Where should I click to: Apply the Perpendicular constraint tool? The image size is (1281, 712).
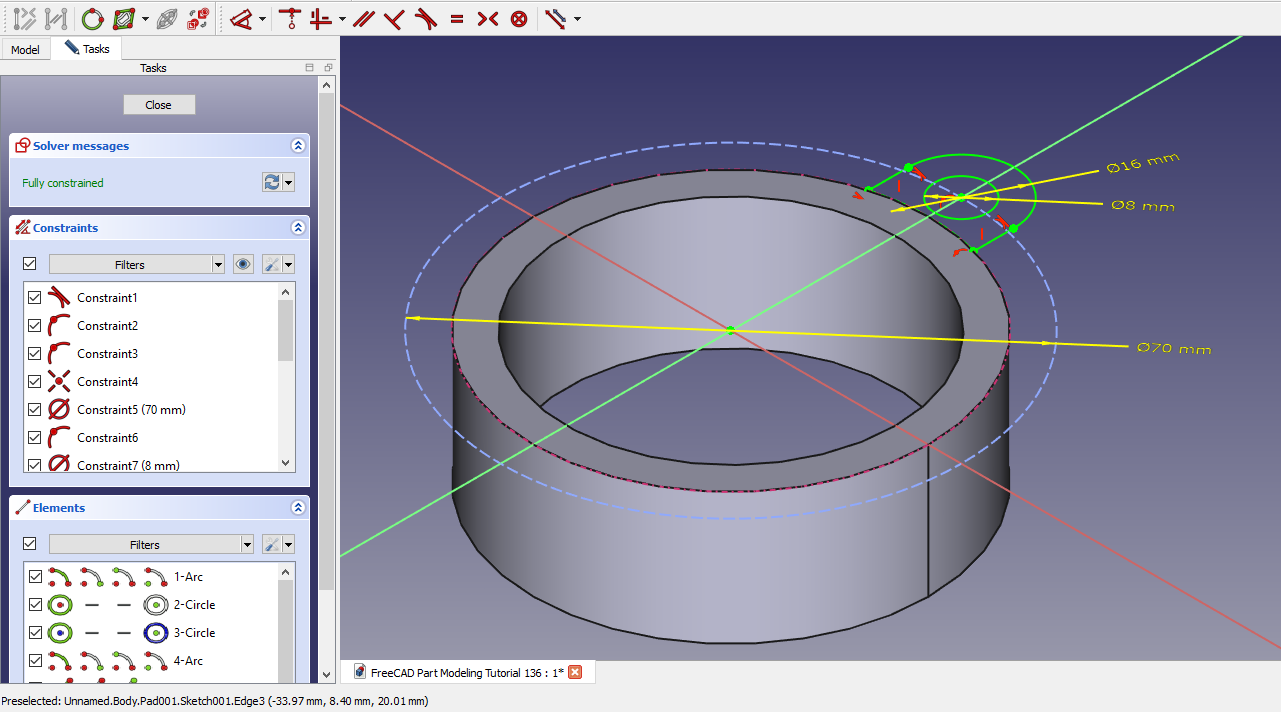(394, 18)
